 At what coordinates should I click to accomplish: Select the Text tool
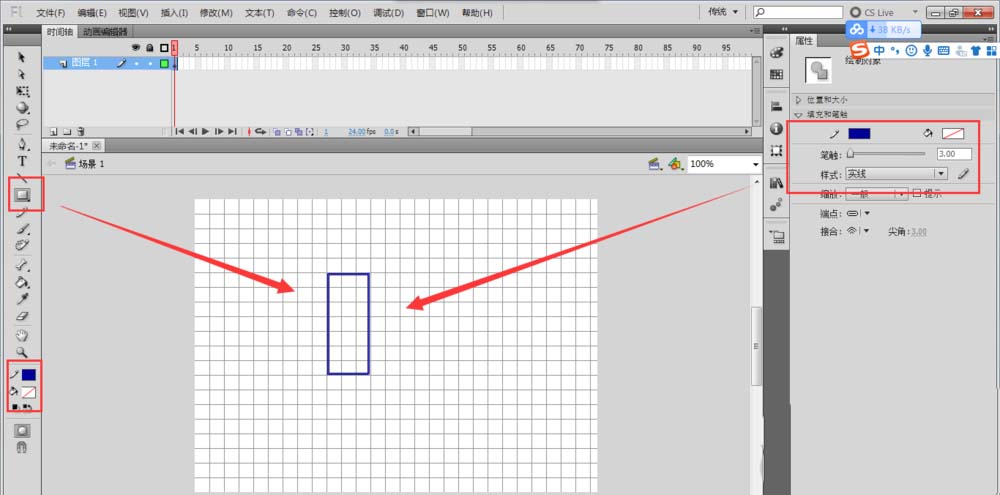(22, 161)
